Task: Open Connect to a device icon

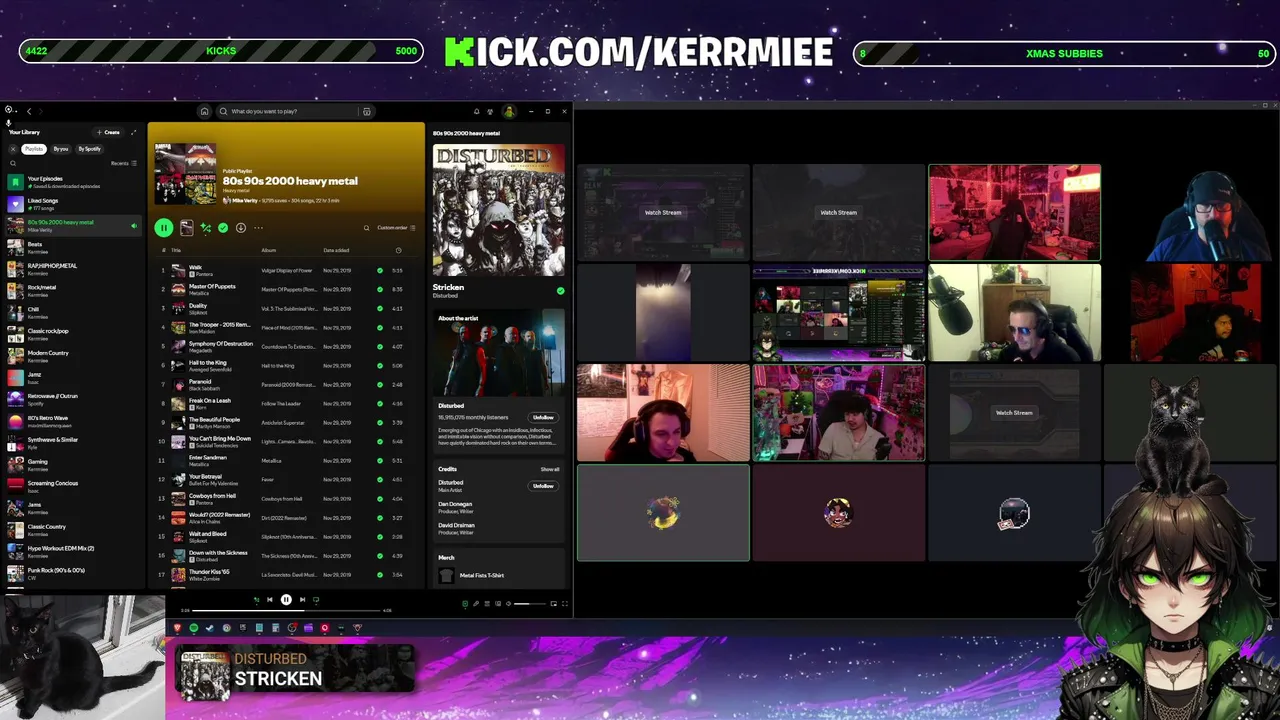Action: click(497, 604)
